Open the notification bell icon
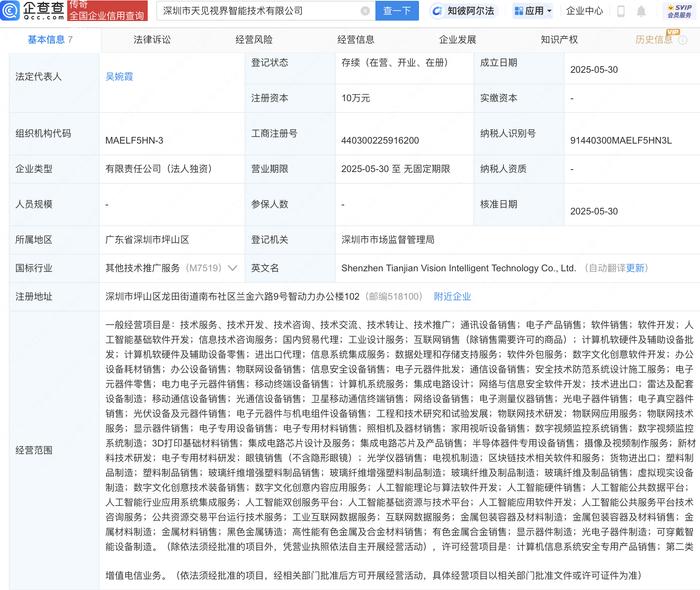This screenshot has width=700, height=590. (641, 11)
